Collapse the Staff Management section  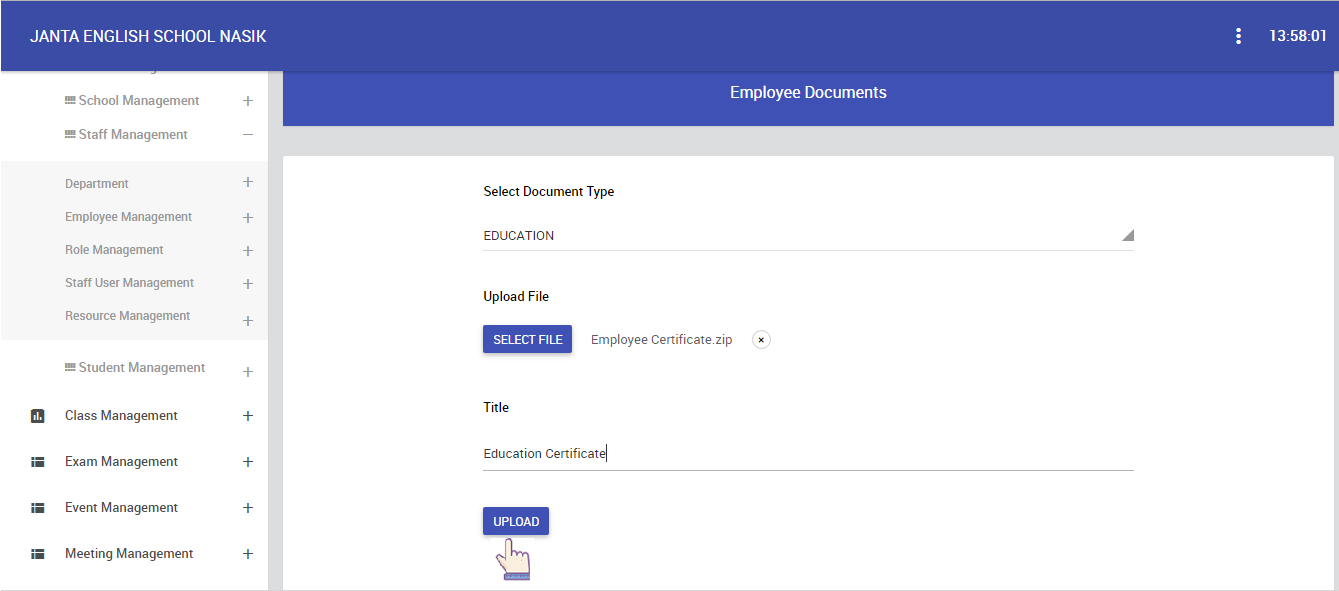coord(248,135)
